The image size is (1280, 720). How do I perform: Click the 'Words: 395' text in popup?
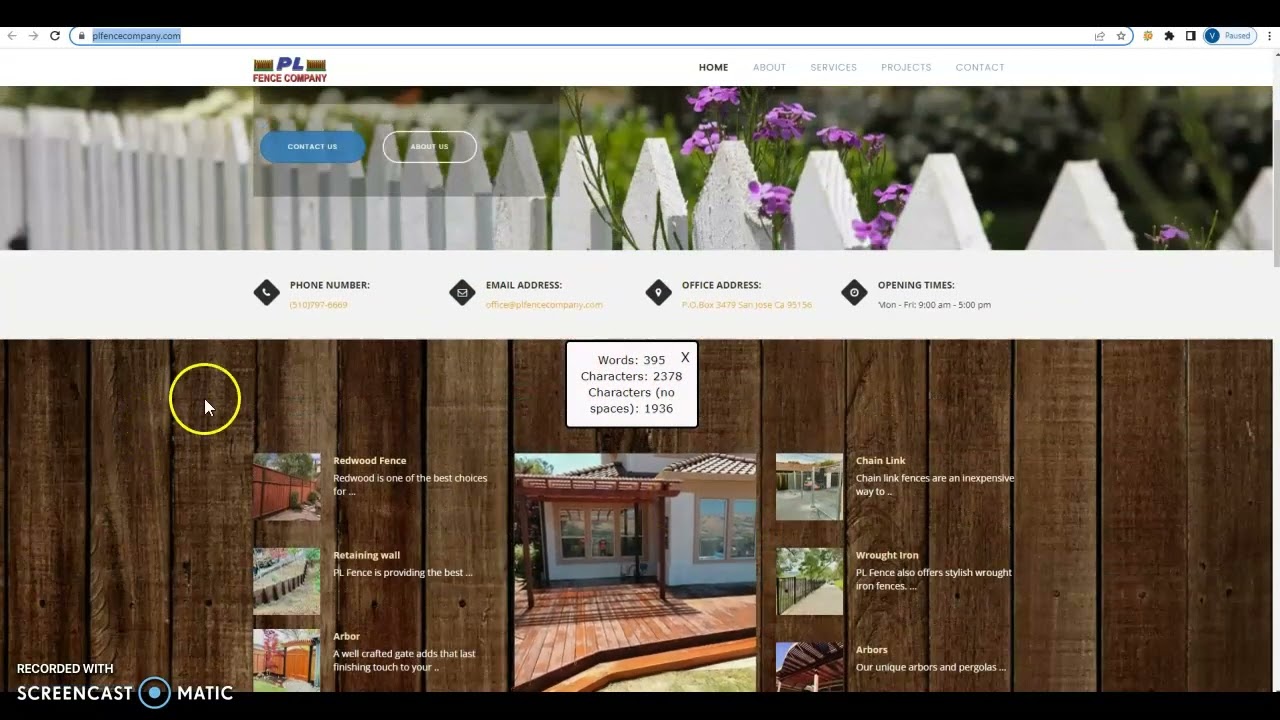click(x=631, y=360)
